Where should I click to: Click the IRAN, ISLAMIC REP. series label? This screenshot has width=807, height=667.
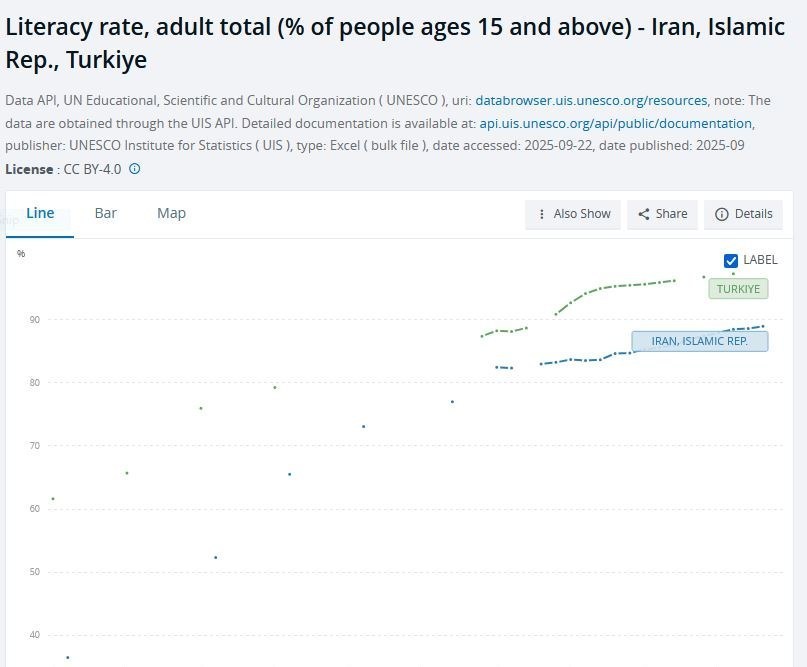click(x=699, y=341)
